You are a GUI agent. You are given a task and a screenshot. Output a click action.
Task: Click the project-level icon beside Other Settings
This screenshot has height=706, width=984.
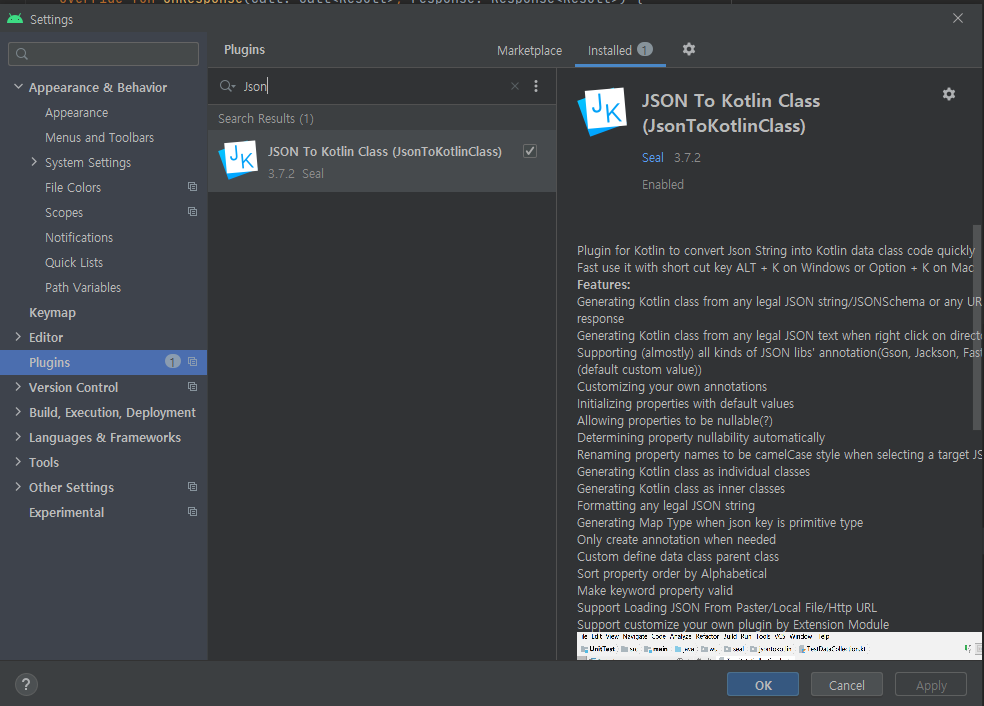point(193,486)
